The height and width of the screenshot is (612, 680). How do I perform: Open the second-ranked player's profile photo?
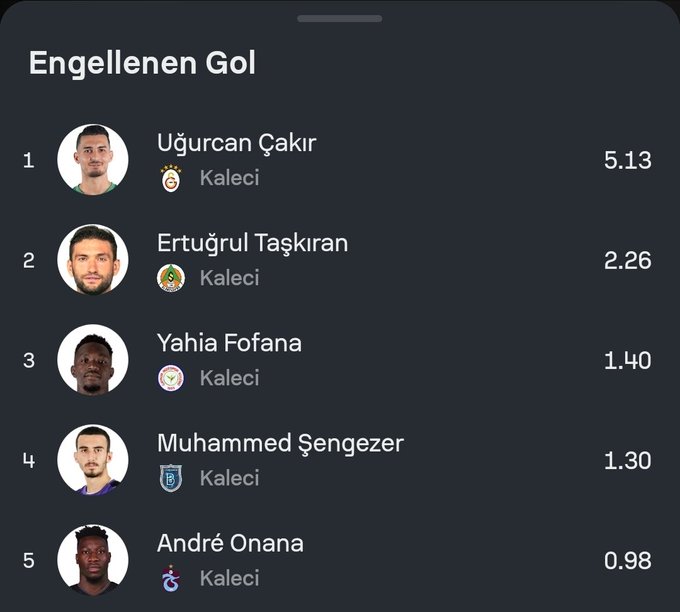(93, 260)
